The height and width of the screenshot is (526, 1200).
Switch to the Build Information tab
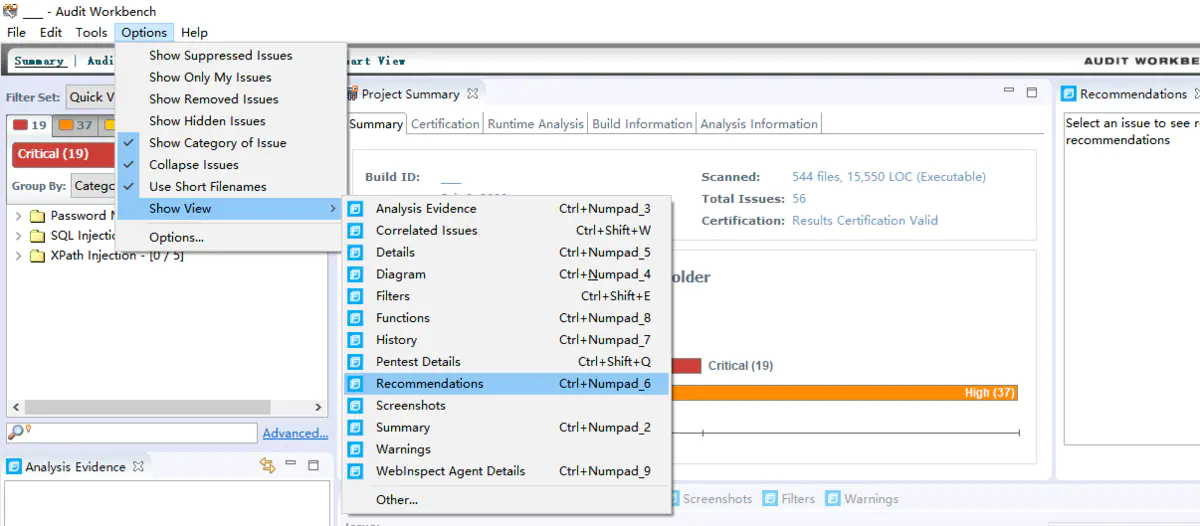coord(642,124)
